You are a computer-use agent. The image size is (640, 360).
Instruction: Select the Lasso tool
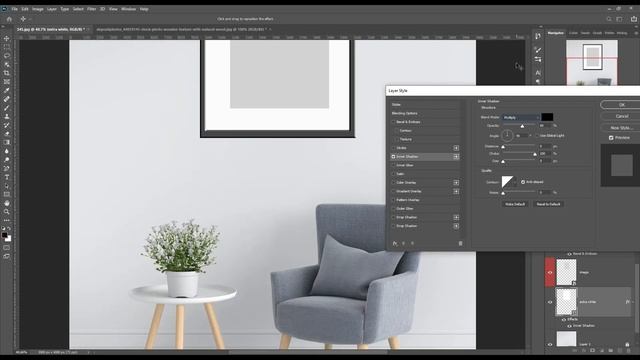7,56
